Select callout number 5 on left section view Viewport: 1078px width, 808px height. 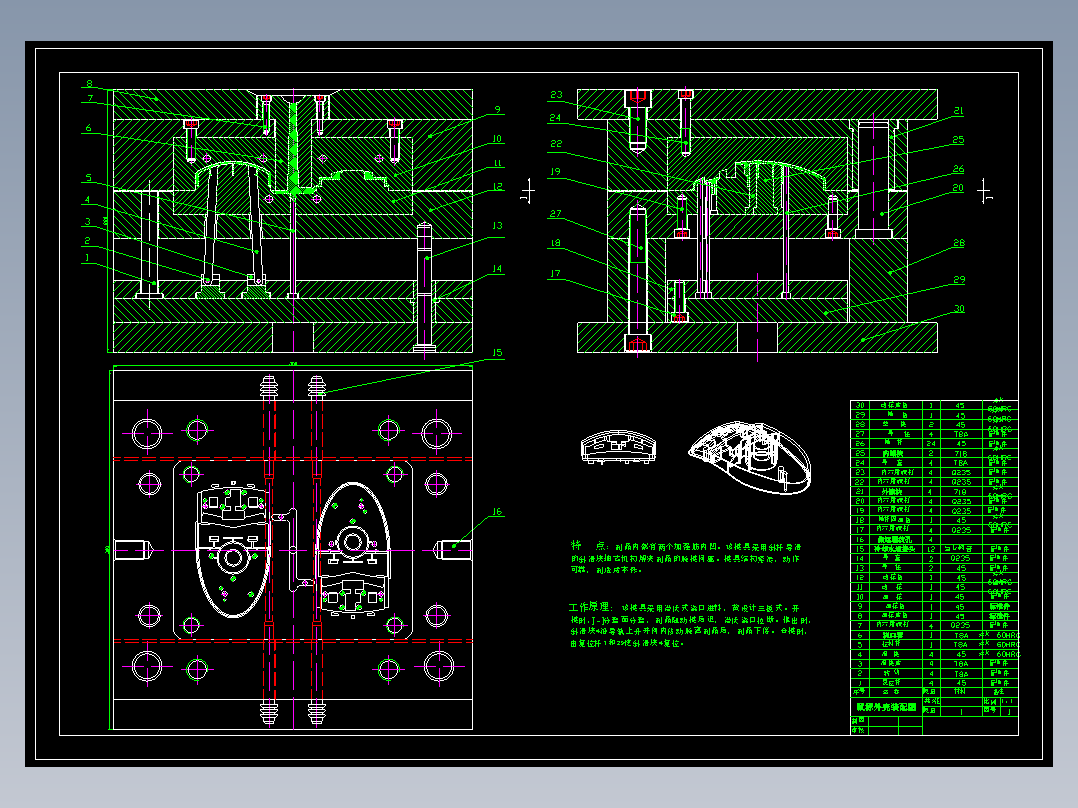coord(89,178)
